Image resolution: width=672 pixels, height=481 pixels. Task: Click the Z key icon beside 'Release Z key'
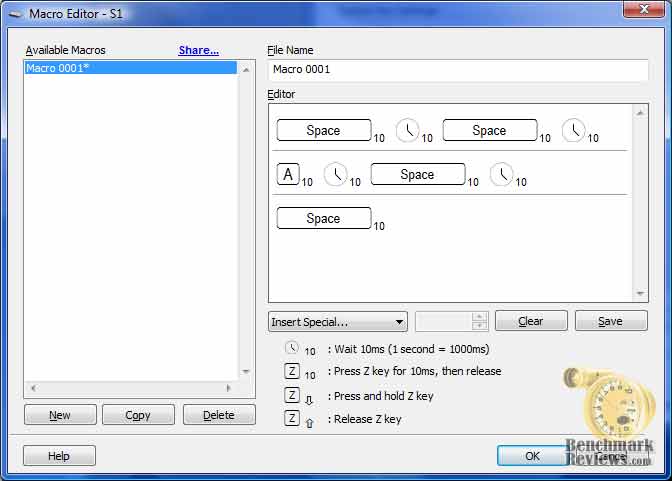pyautogui.click(x=292, y=418)
